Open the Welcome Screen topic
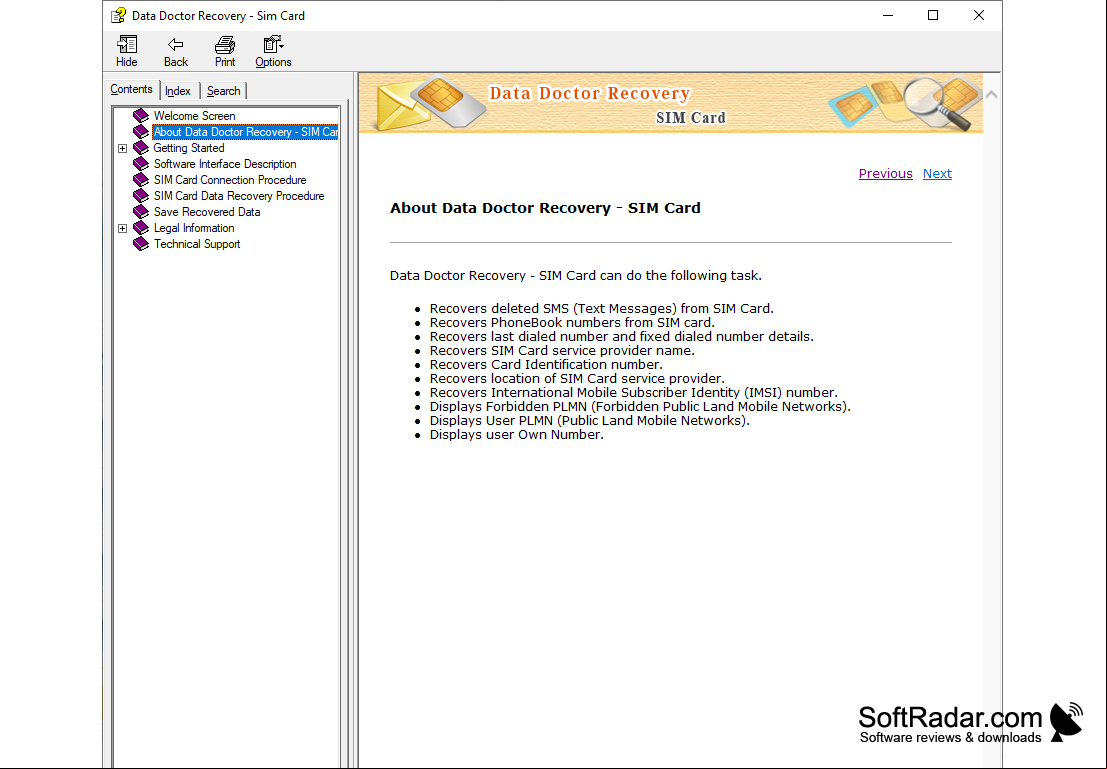 (195, 116)
